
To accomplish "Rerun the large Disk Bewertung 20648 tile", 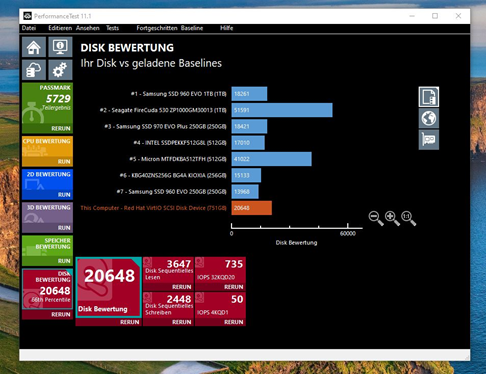I will (x=130, y=322).
